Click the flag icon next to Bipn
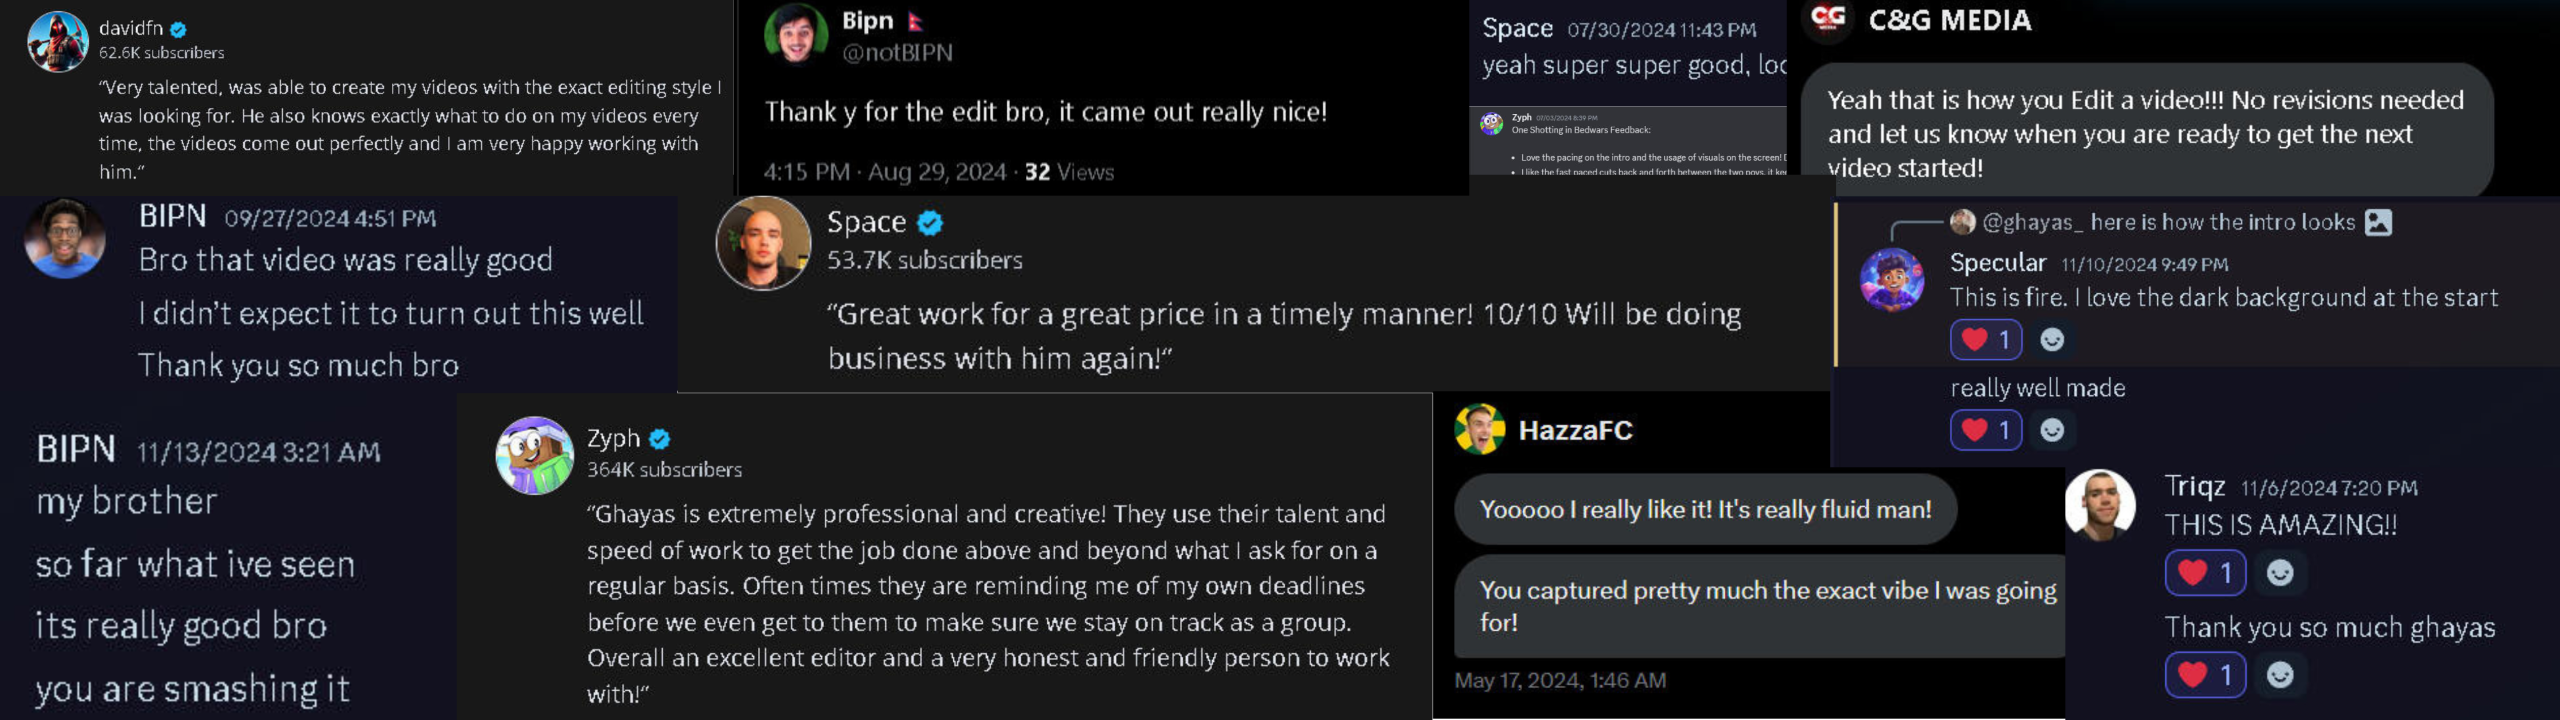2560x720 pixels. 914,21
